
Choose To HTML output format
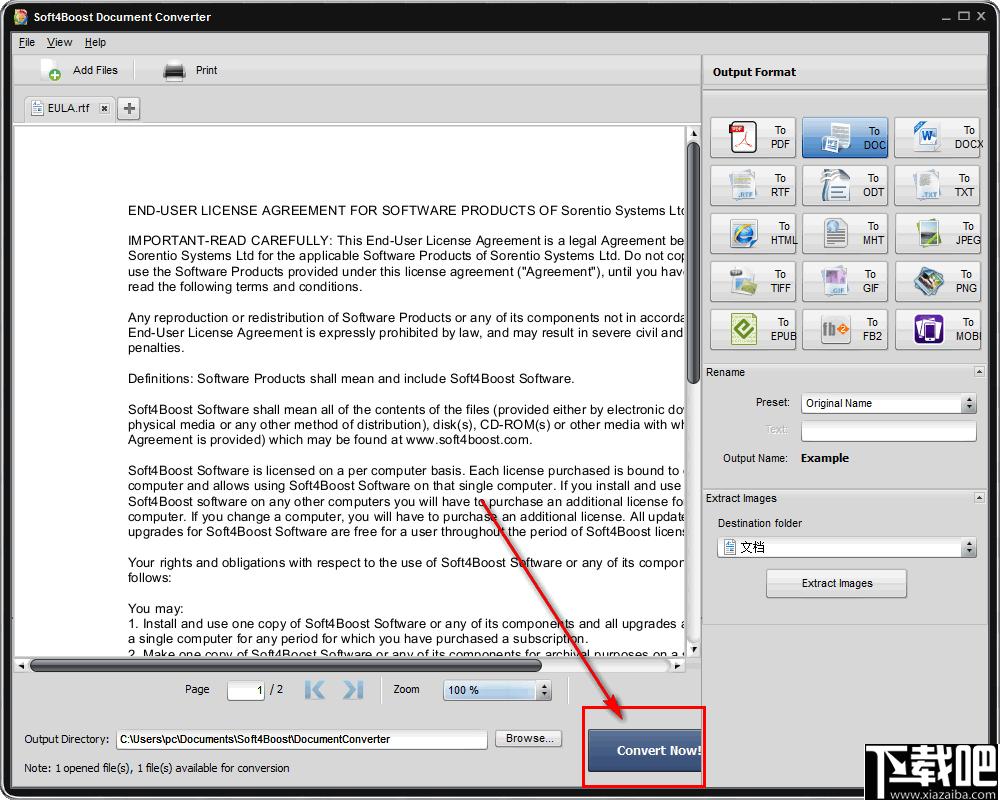click(753, 233)
